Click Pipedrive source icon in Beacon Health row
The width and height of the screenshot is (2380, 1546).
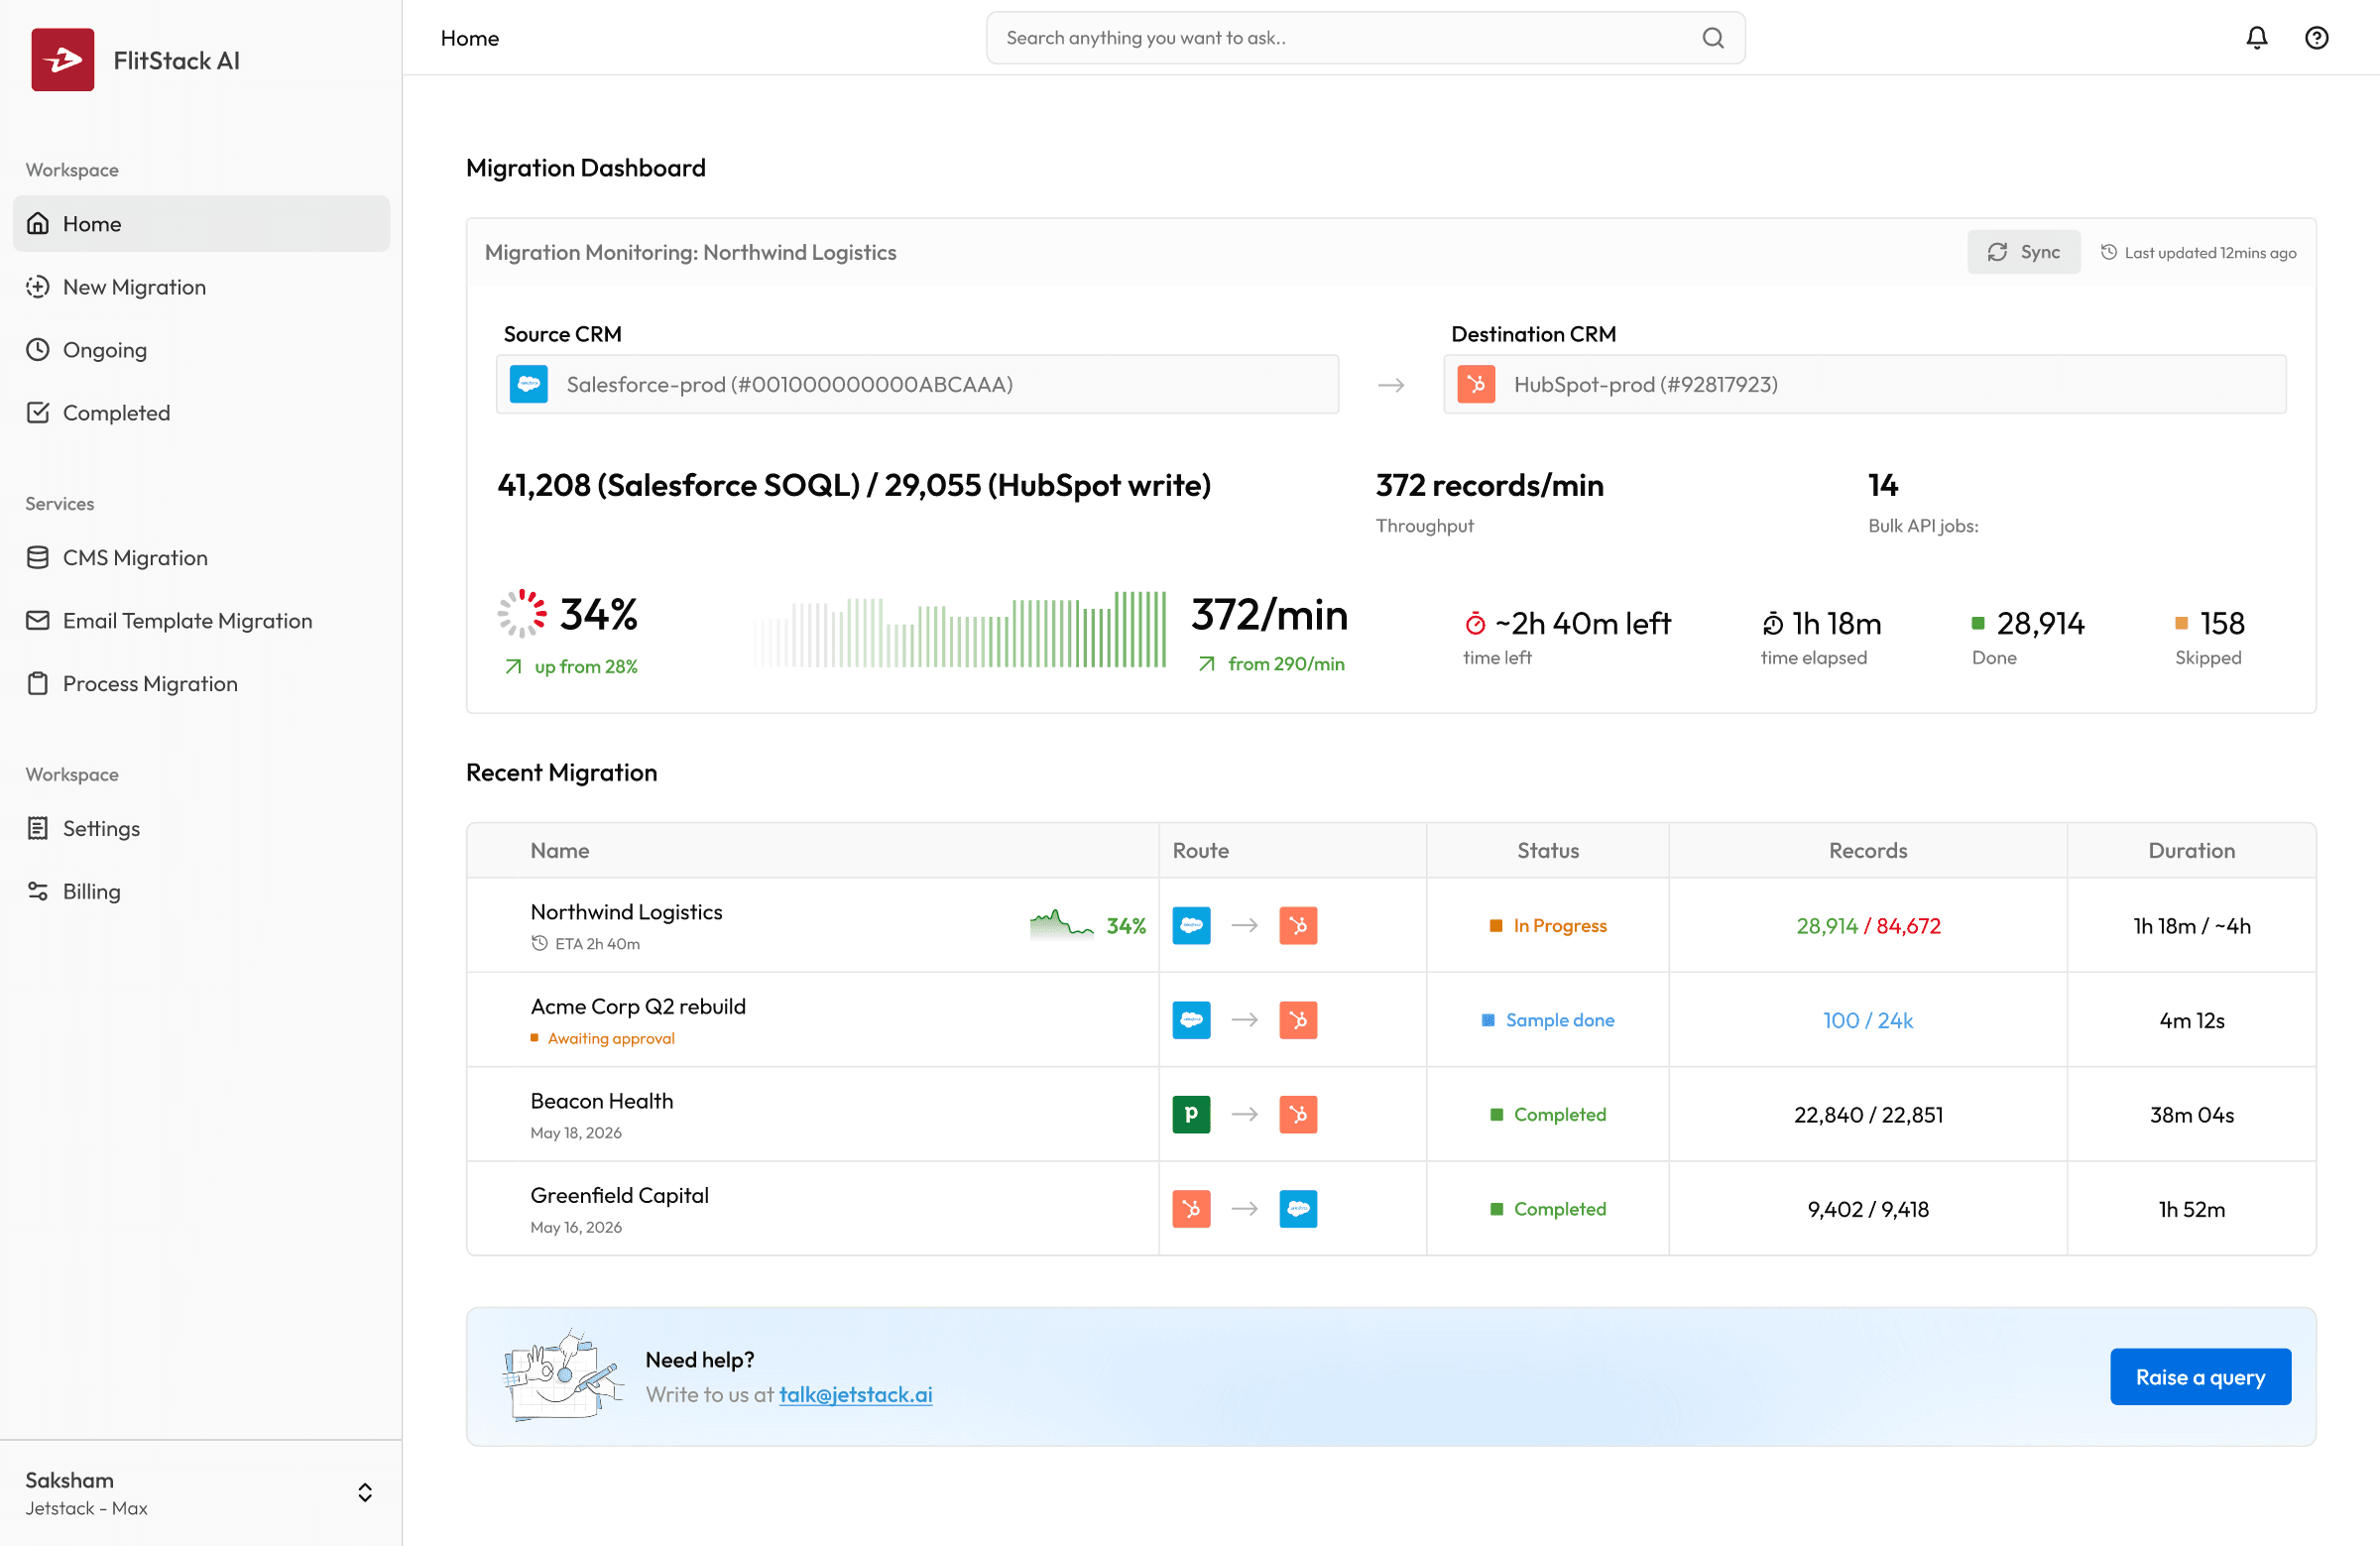click(x=1190, y=1115)
